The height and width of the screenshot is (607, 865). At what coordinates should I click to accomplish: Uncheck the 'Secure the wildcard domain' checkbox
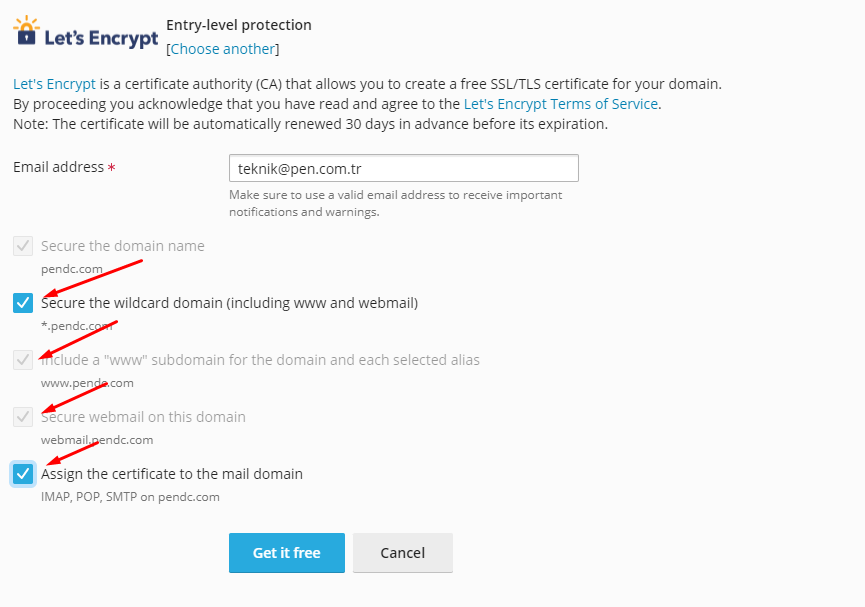[x=23, y=303]
